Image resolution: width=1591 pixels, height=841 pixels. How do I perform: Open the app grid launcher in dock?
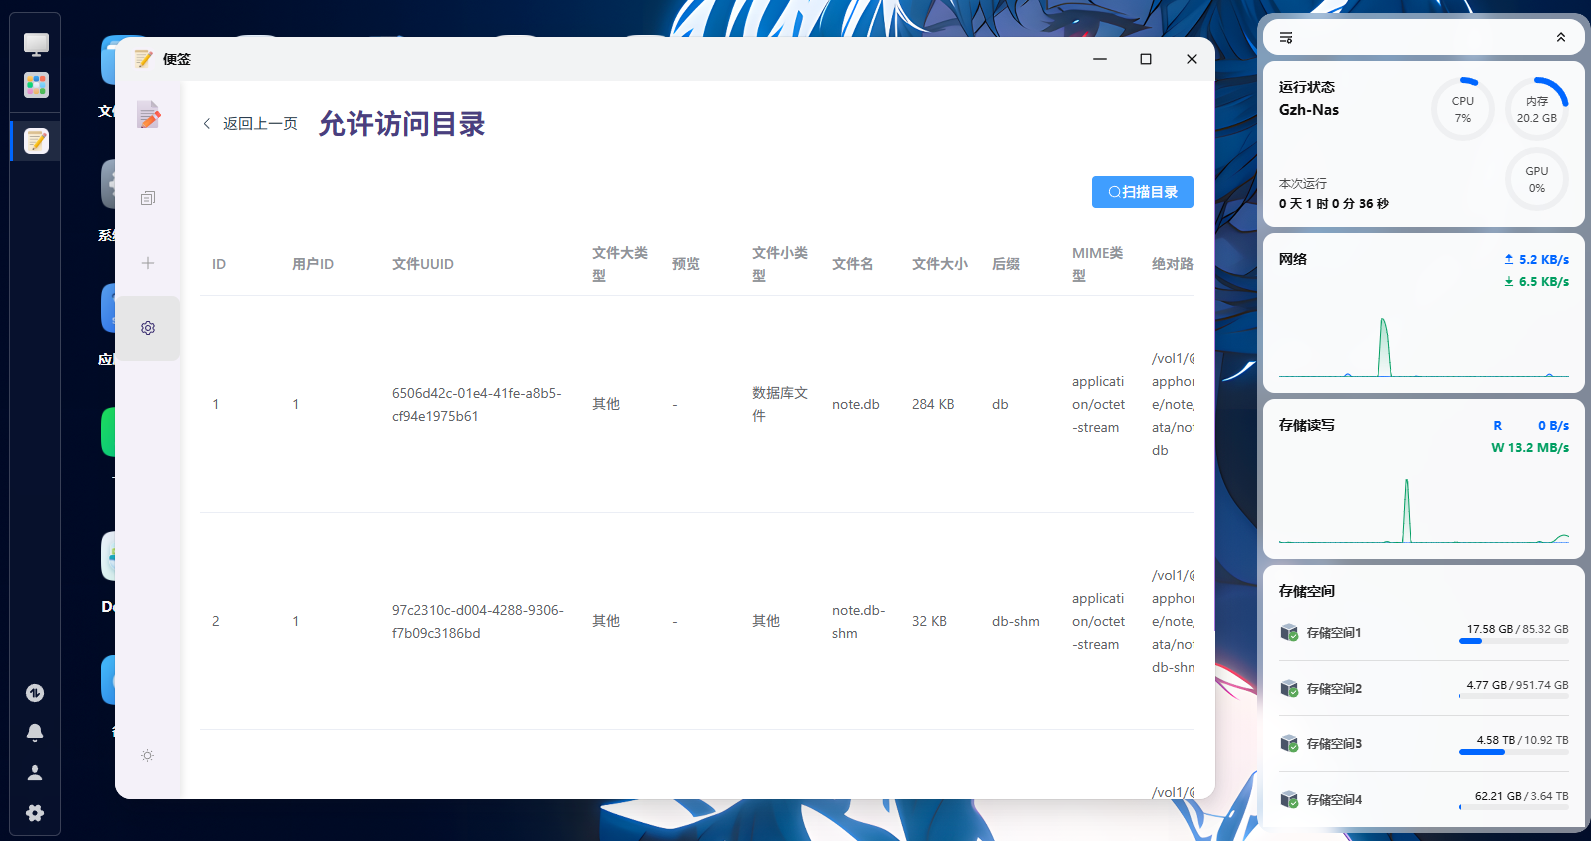coord(36,85)
